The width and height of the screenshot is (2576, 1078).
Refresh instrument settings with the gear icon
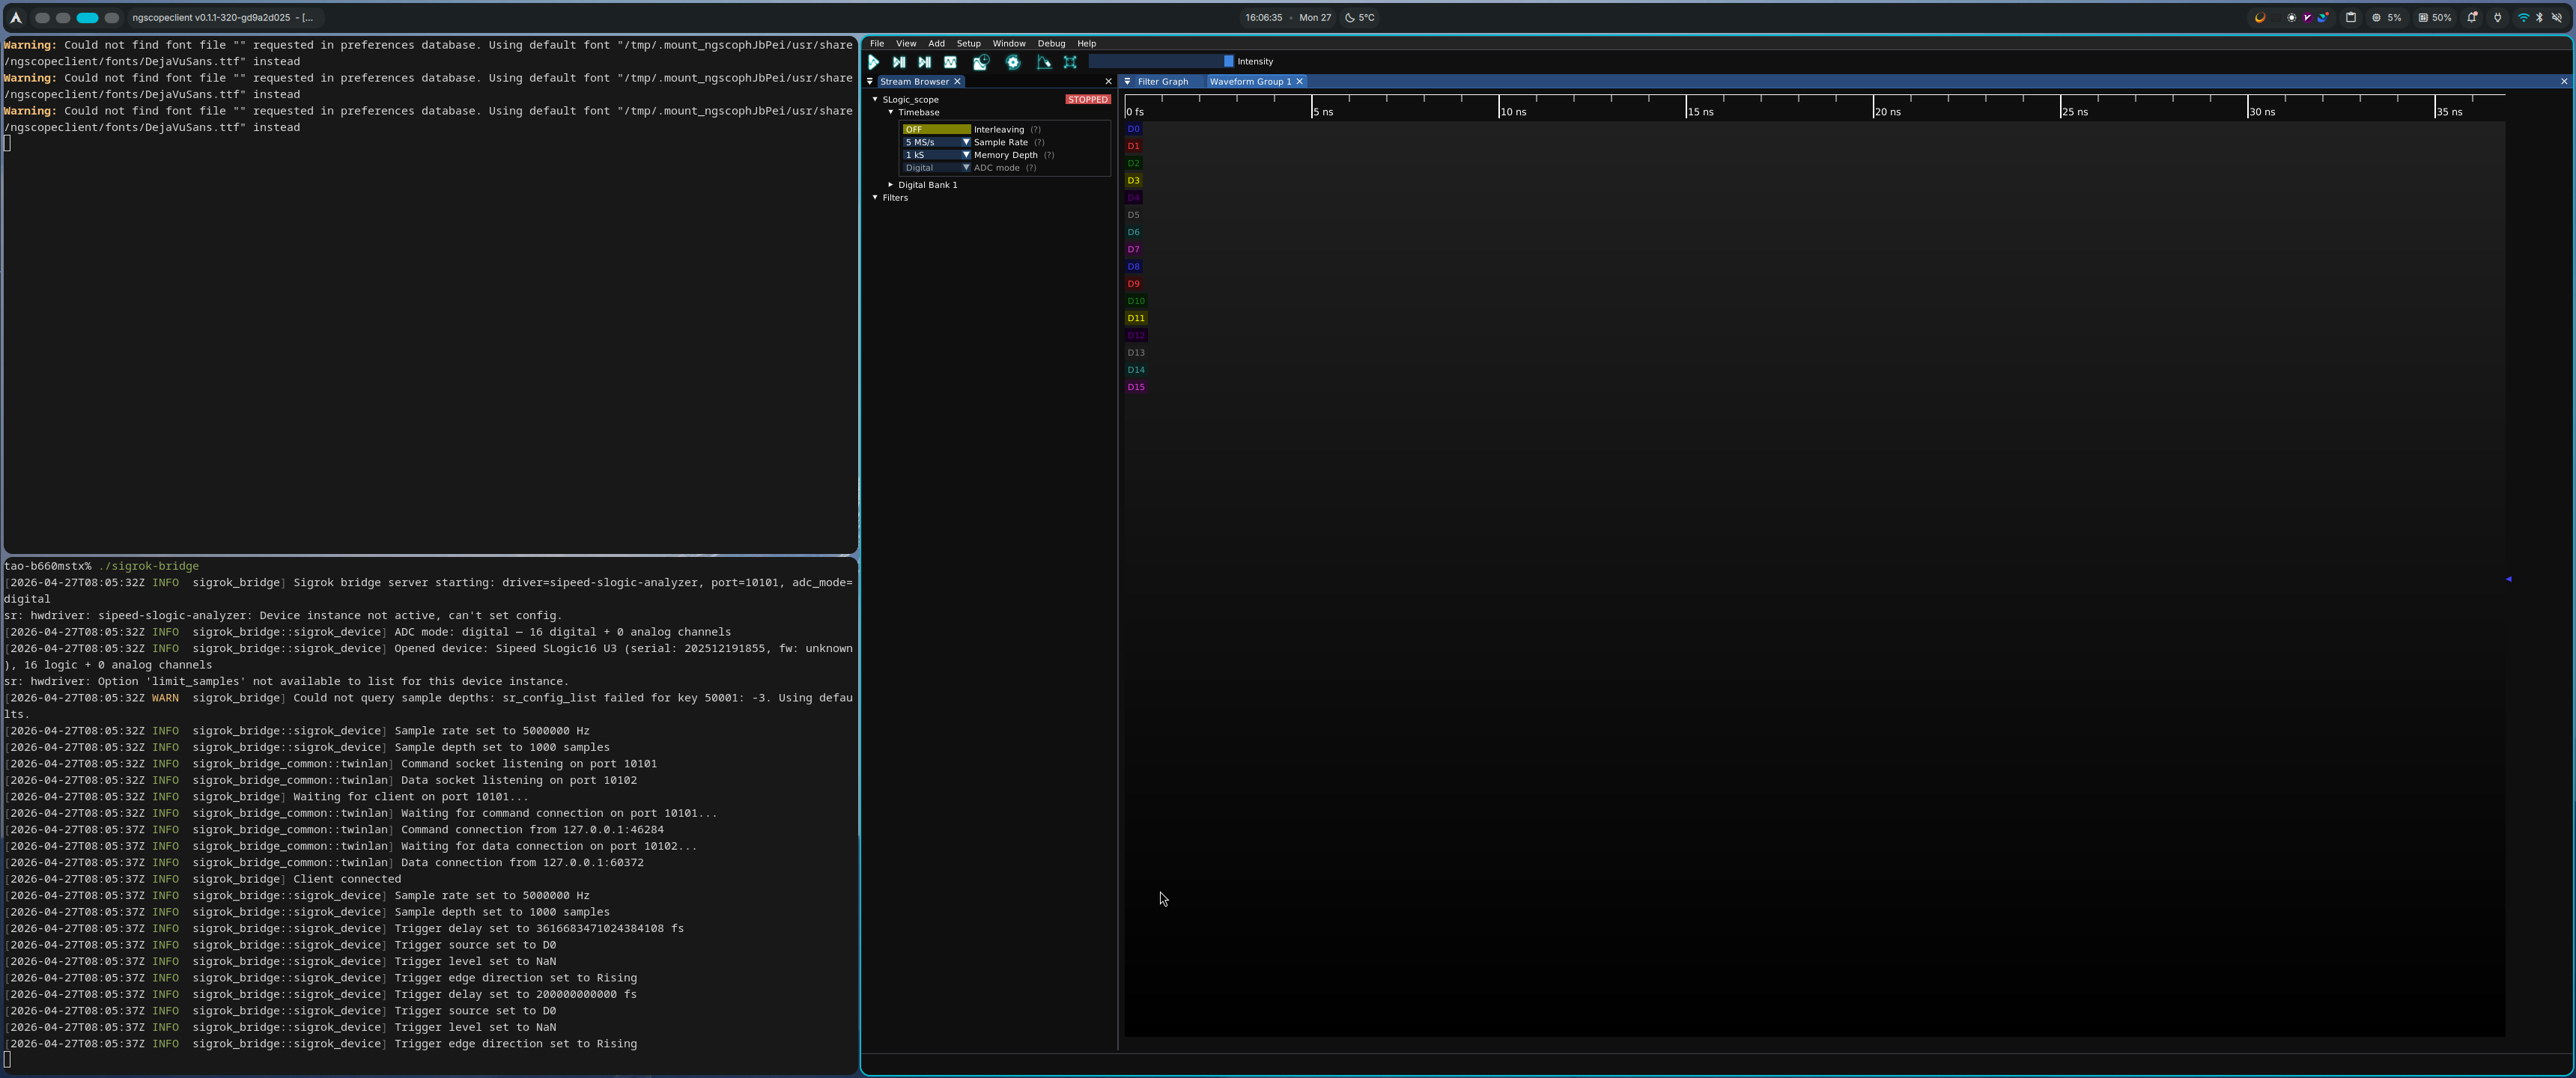click(x=1013, y=62)
